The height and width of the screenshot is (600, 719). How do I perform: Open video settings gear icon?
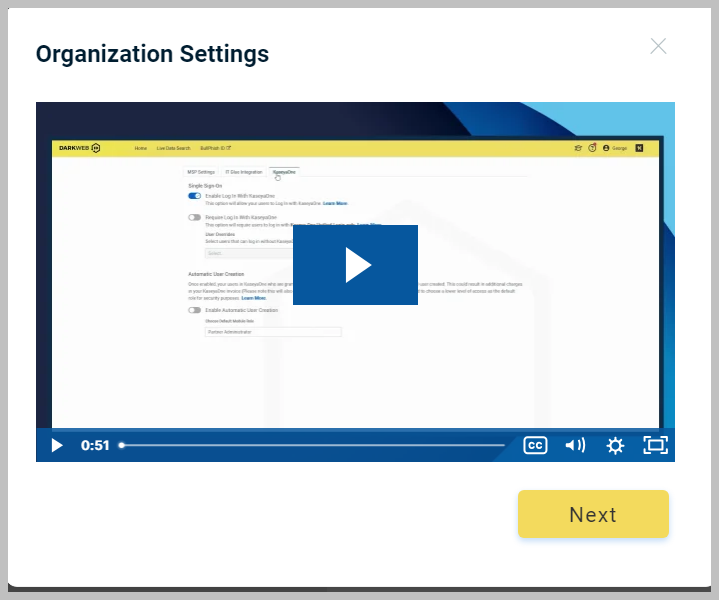tap(615, 445)
